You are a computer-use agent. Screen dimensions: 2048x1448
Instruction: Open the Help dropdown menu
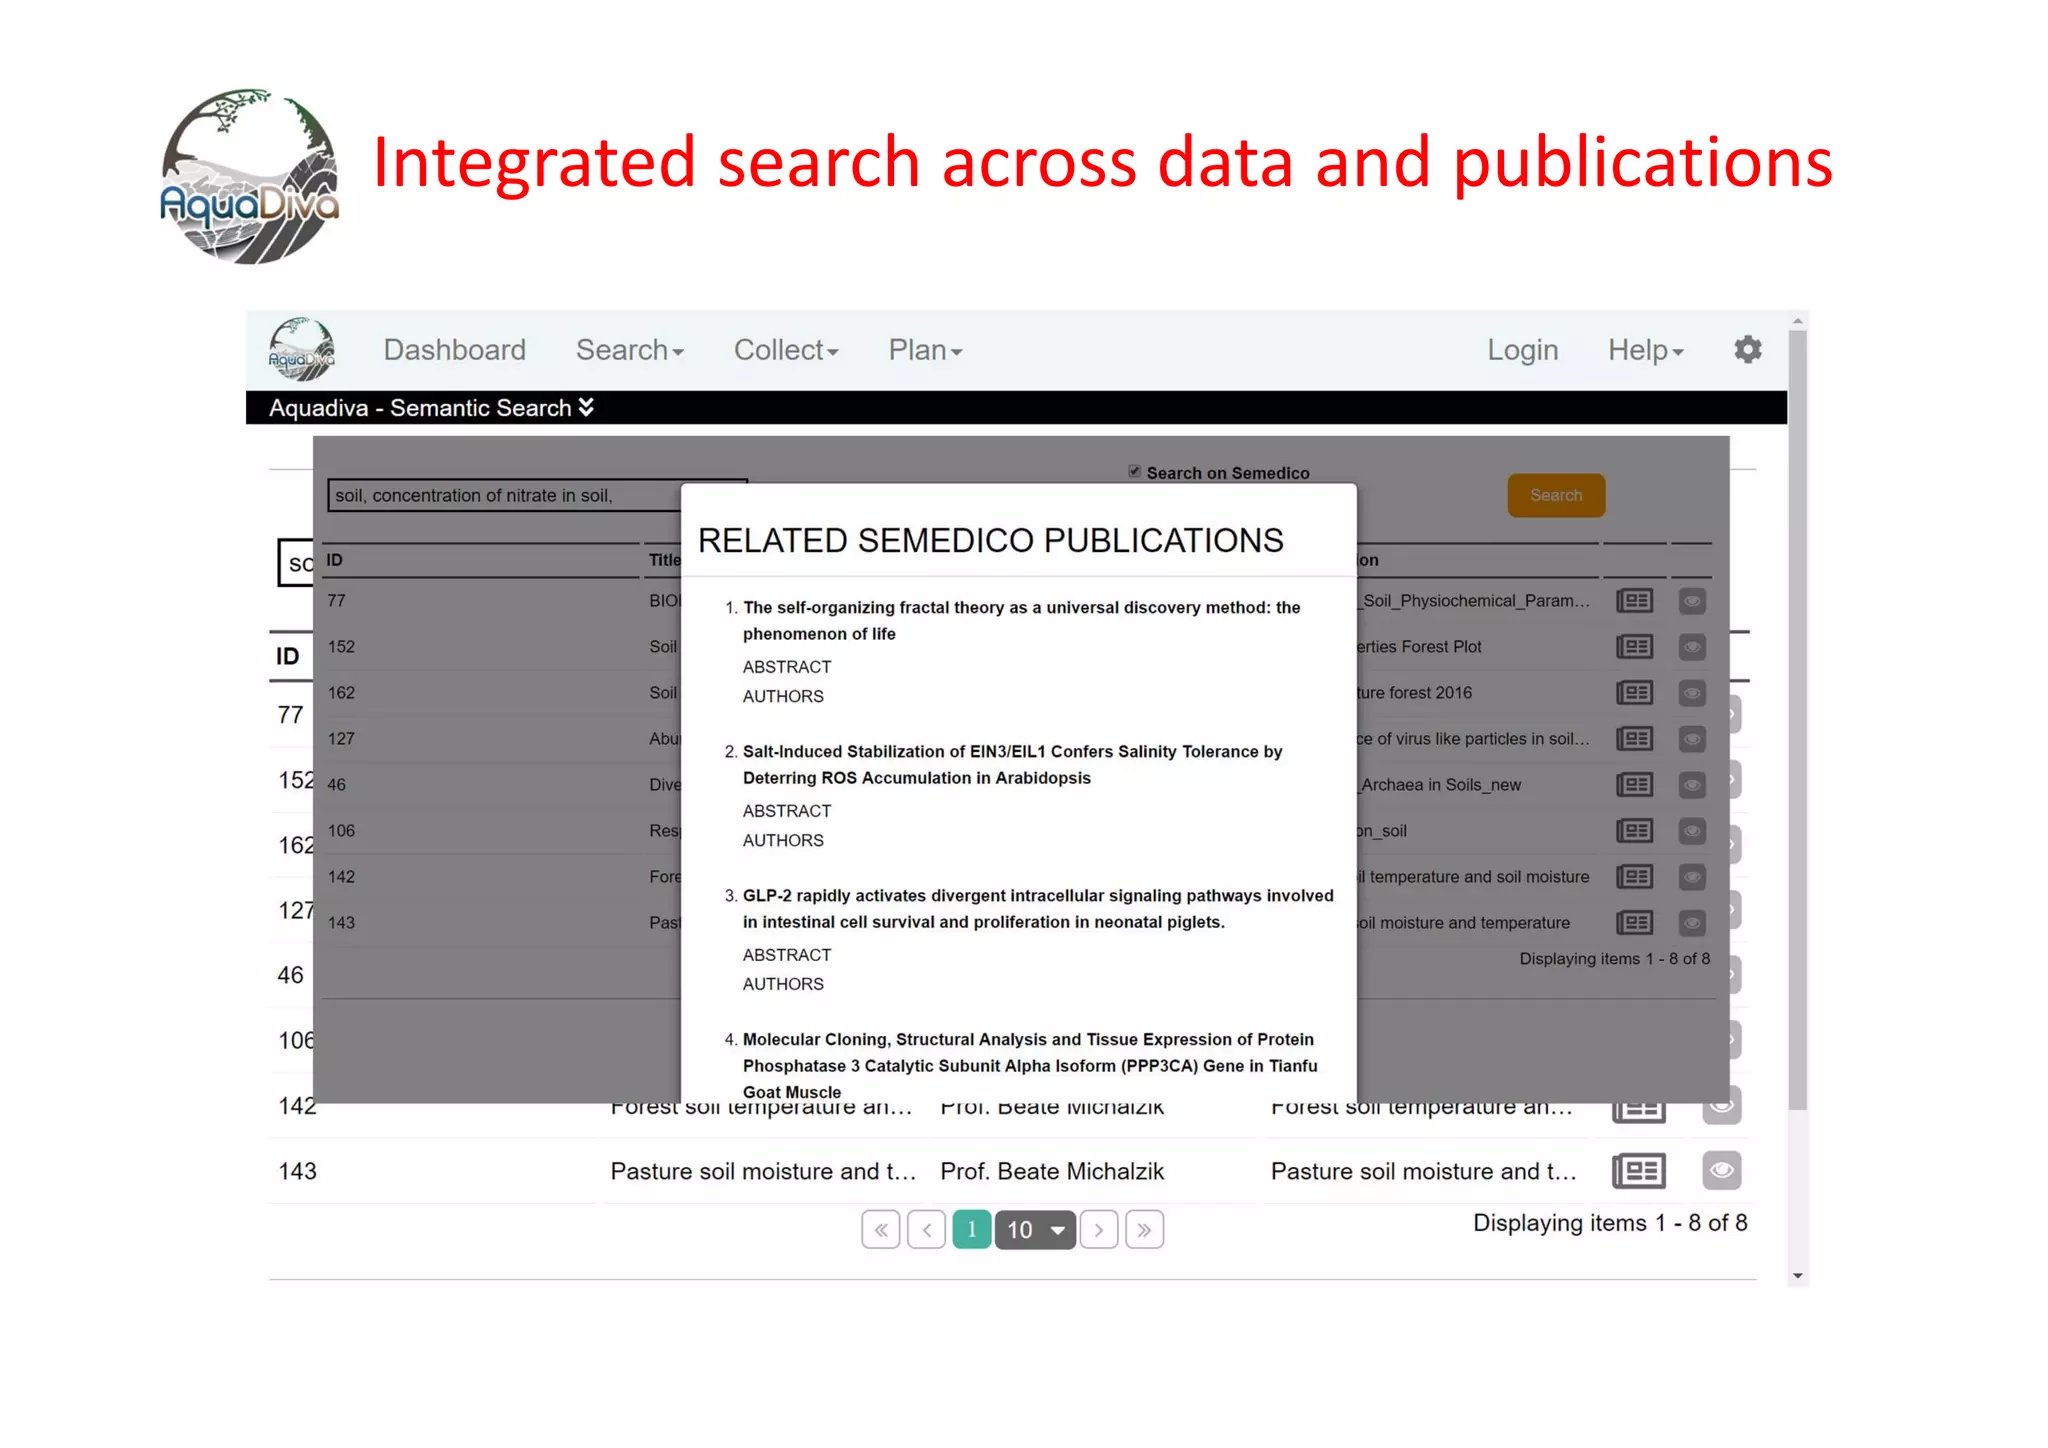pos(1646,350)
